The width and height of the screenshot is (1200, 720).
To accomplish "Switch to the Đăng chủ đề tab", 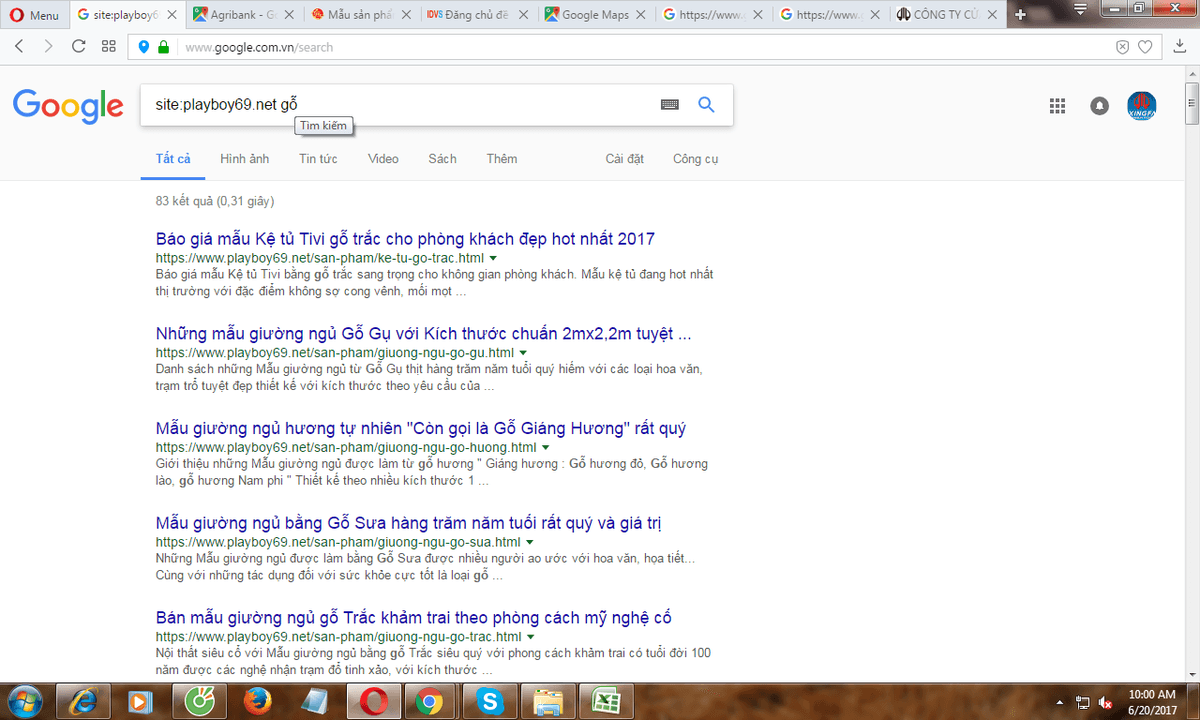I will point(478,15).
